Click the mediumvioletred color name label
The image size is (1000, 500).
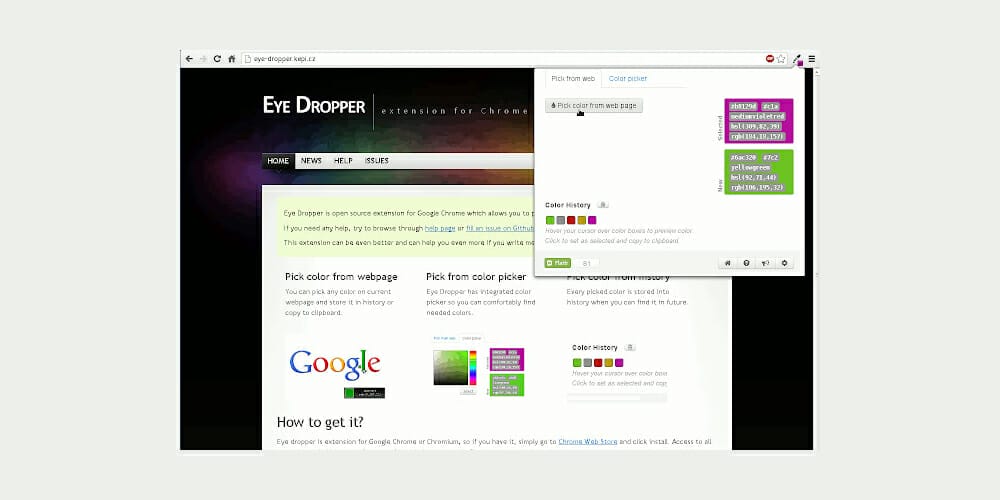coord(757,117)
